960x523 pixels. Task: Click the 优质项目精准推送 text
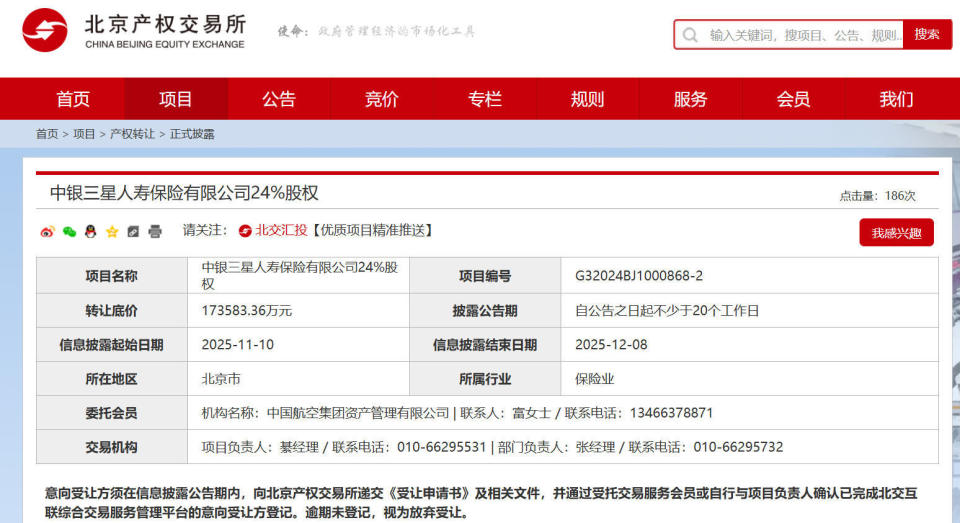click(x=373, y=230)
